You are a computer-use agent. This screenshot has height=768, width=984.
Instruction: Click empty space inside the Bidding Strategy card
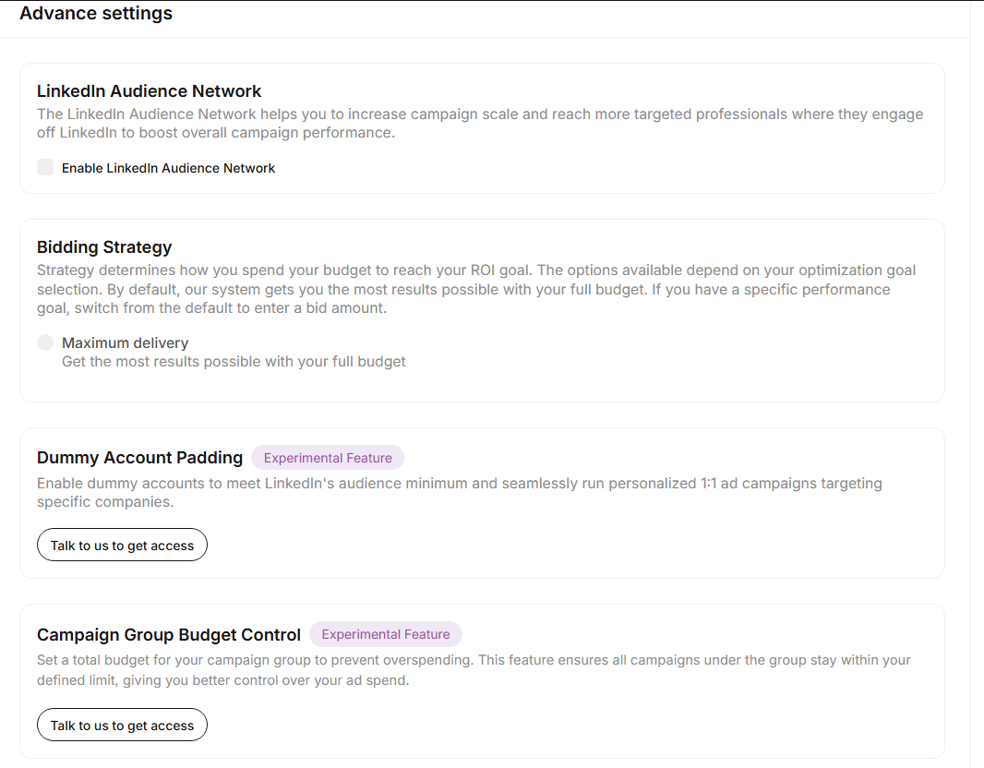[x=700, y=360]
